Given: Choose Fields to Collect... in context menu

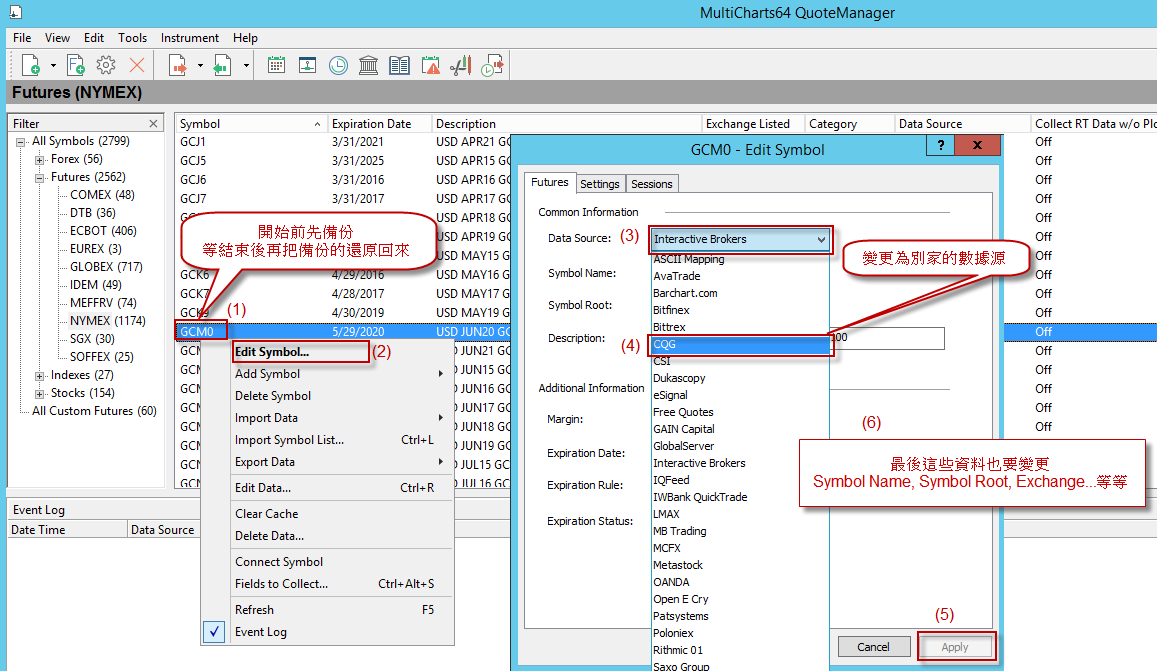Looking at the screenshot, I should pos(281,584).
